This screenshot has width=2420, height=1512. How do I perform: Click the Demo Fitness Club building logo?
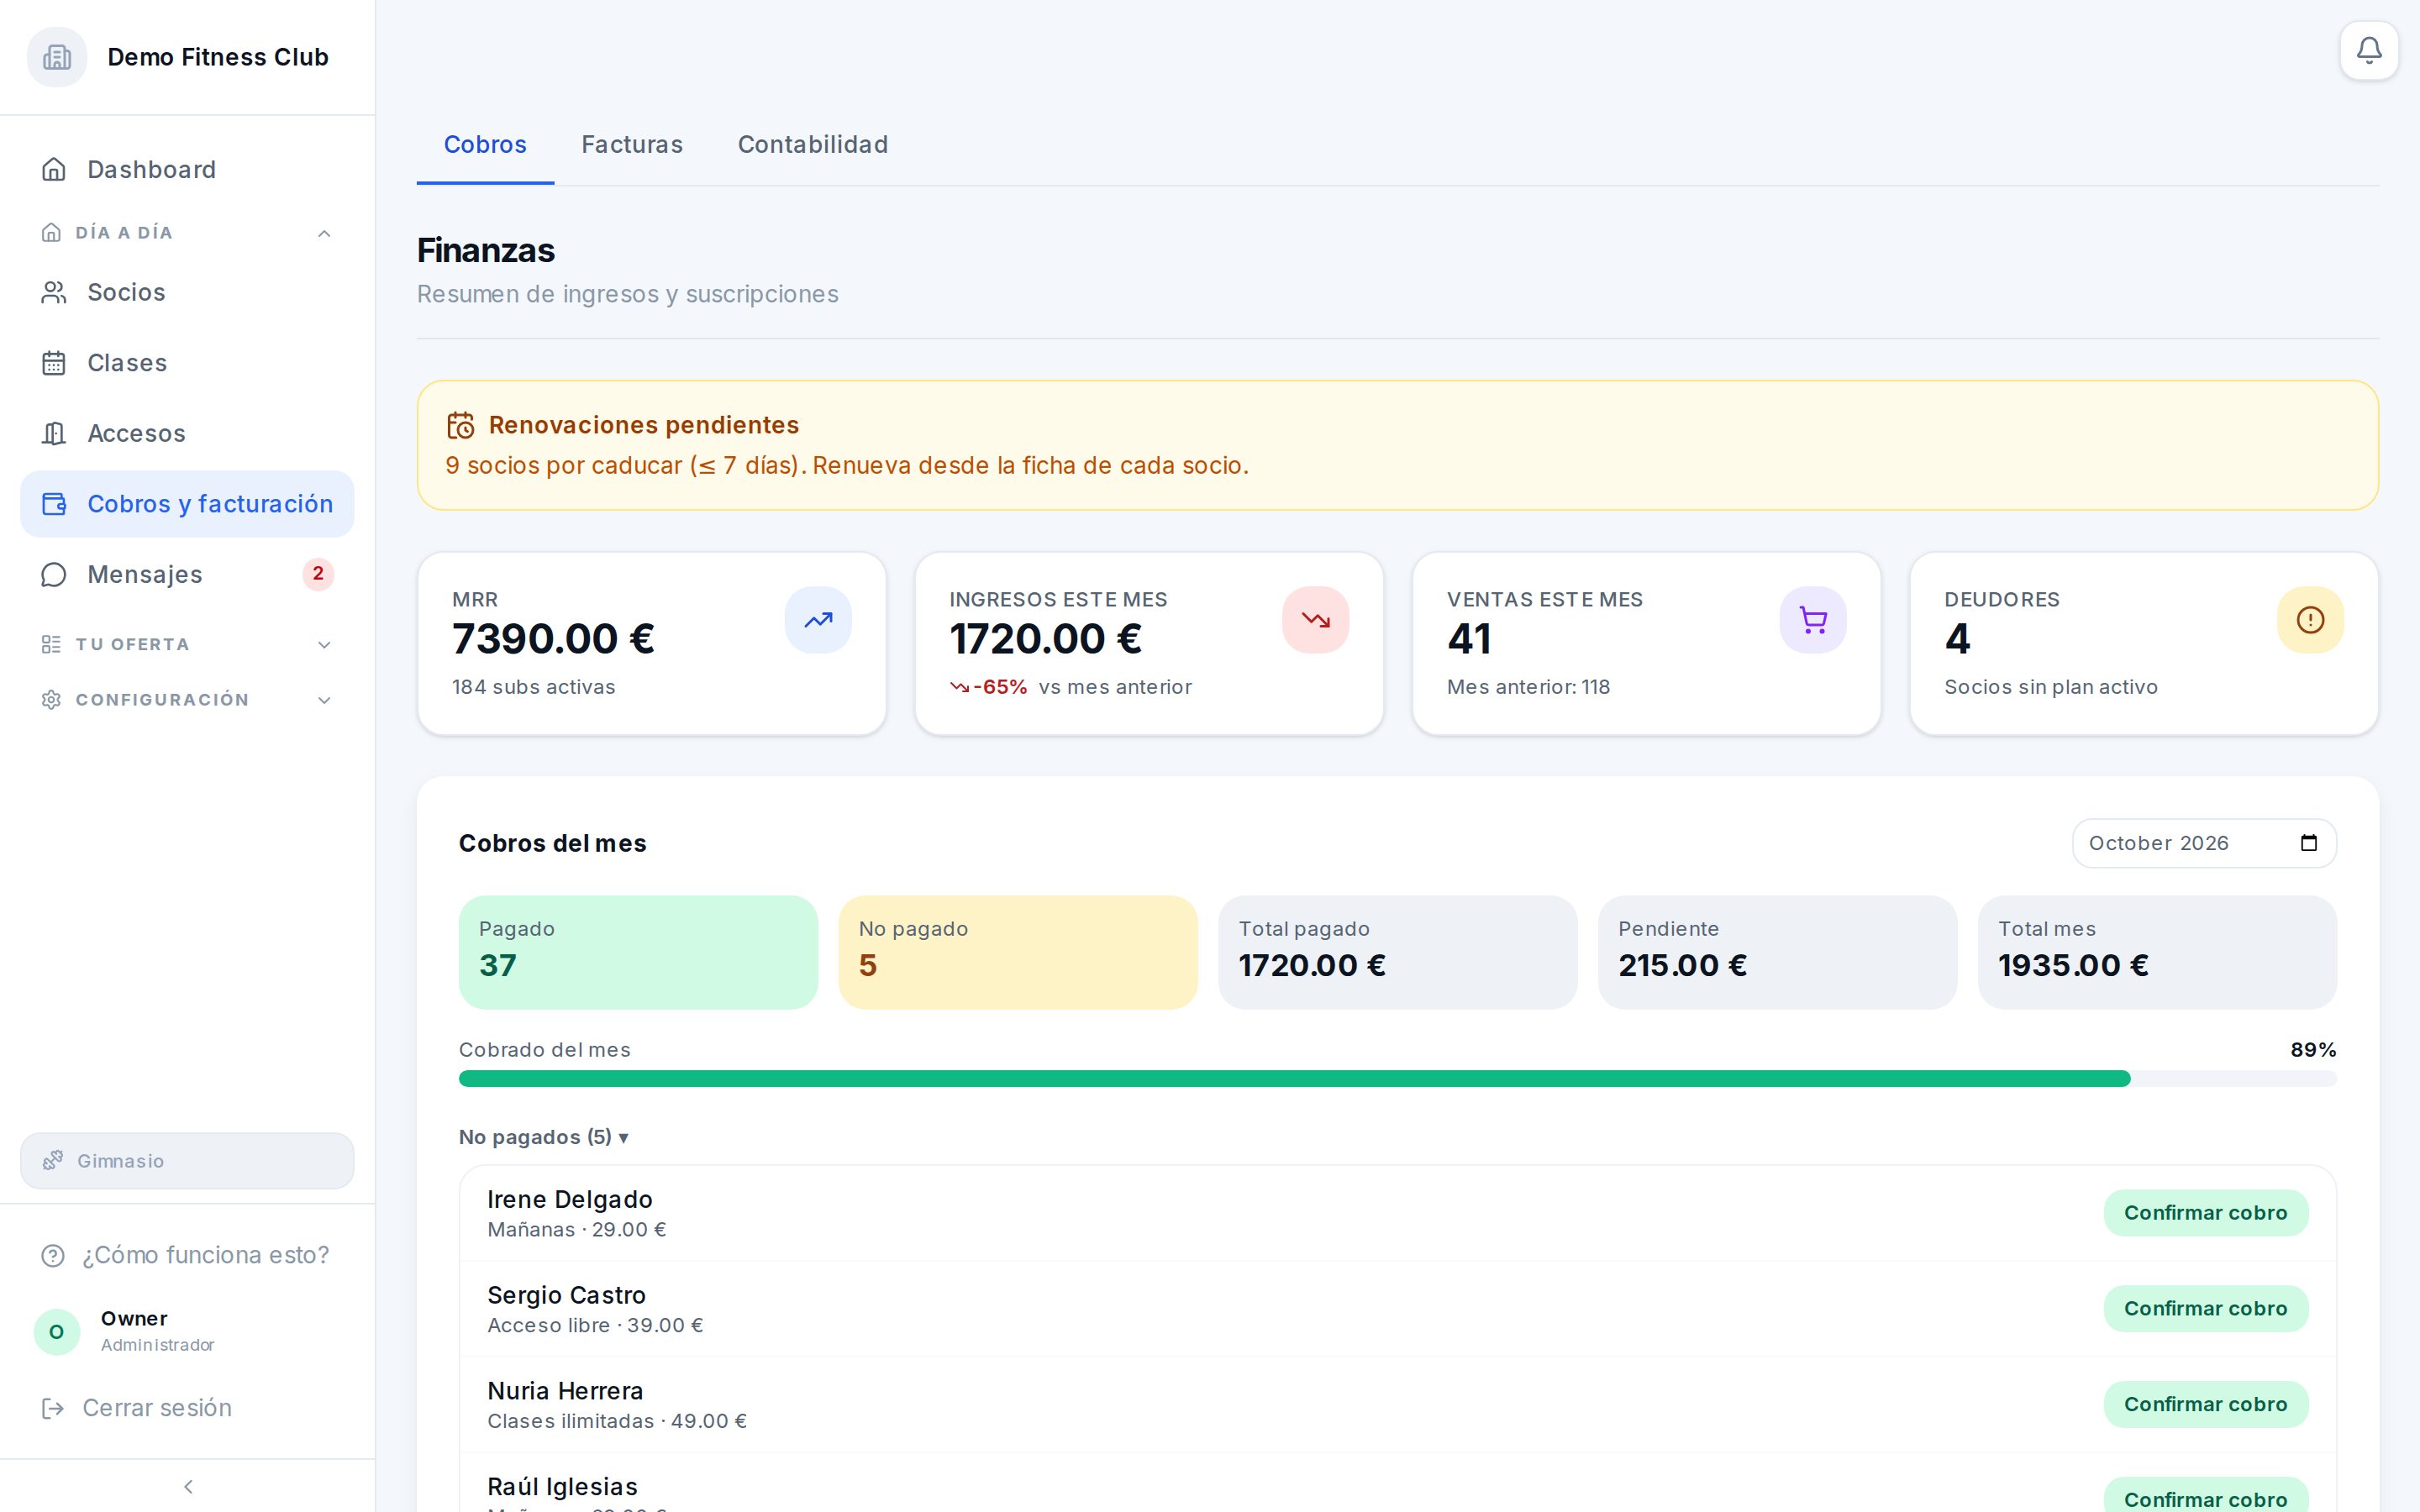(57, 57)
